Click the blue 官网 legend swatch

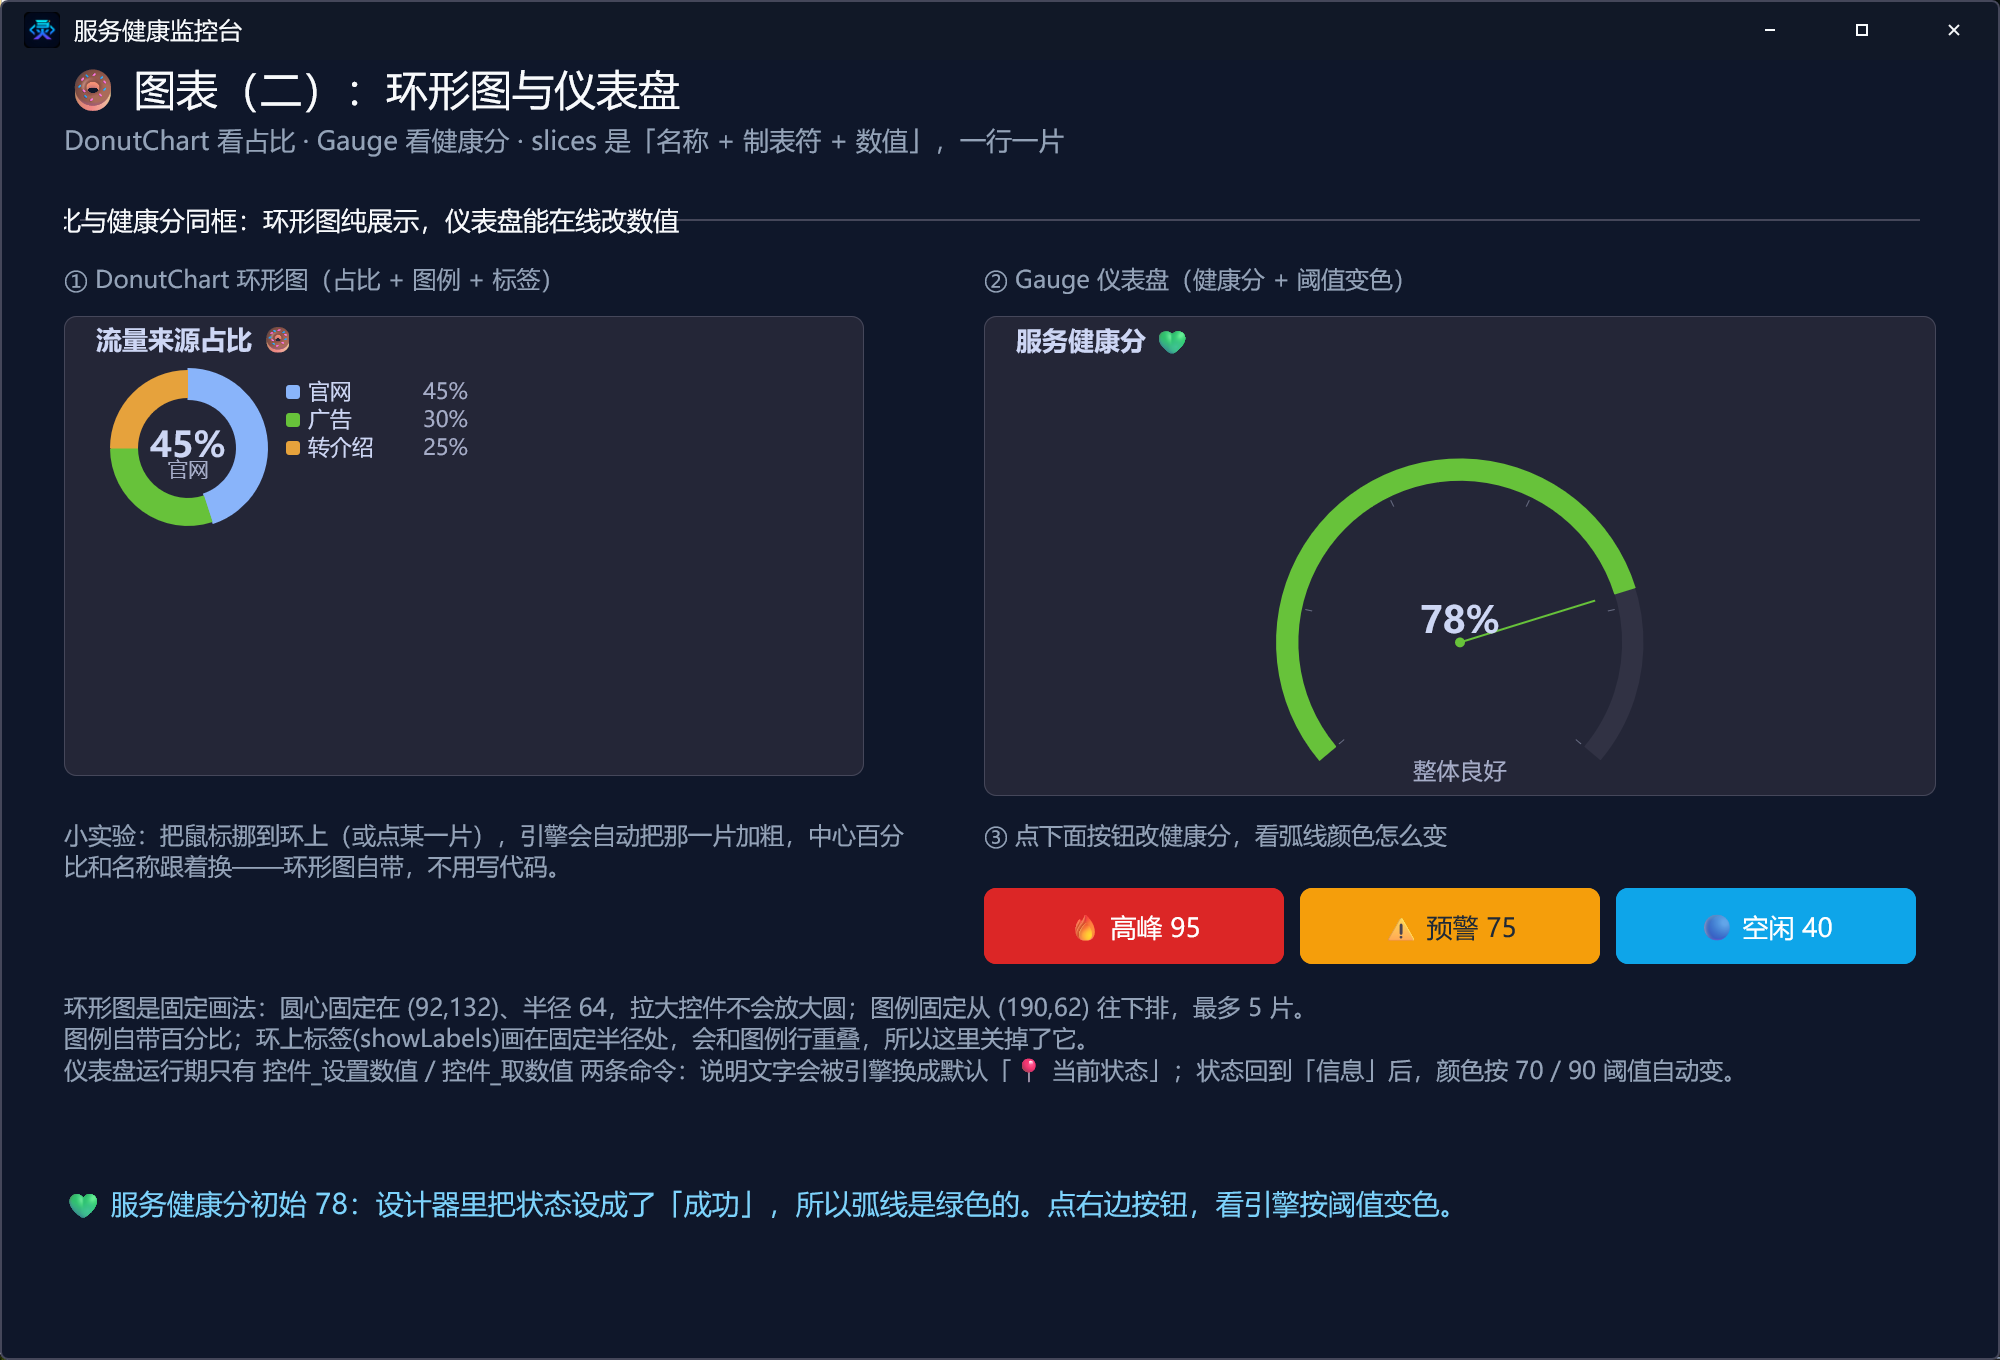click(293, 392)
